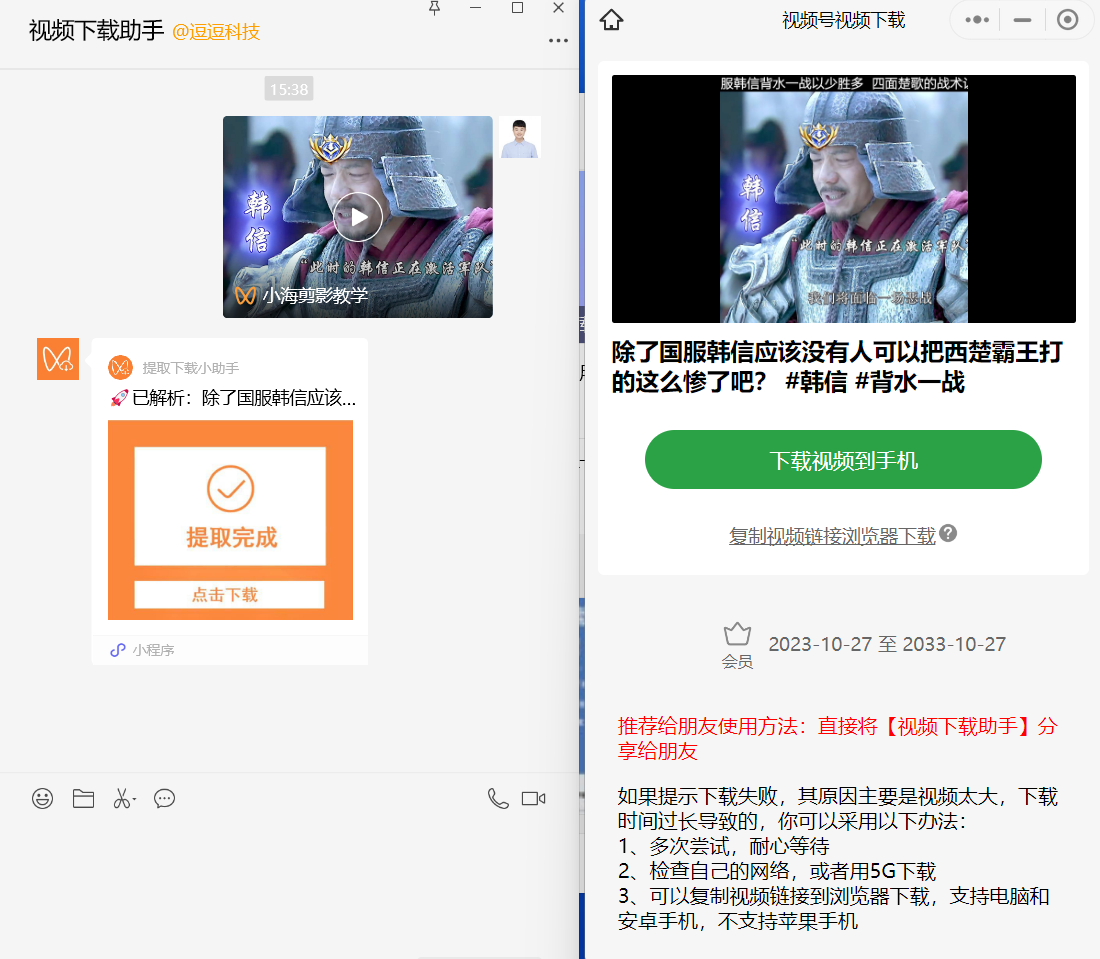Viewport: 1100px width, 959px height.
Task: Click 复制视频链接浏览器下载 link
Action: click(x=832, y=536)
